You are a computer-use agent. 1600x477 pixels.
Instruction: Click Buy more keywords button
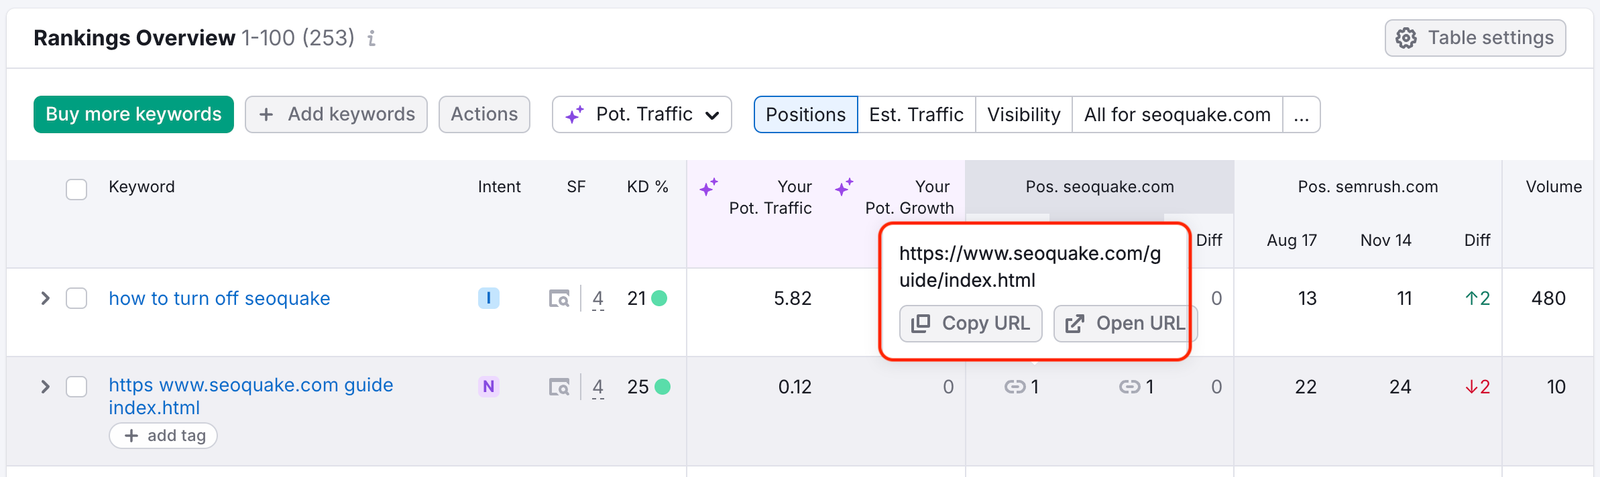[134, 114]
